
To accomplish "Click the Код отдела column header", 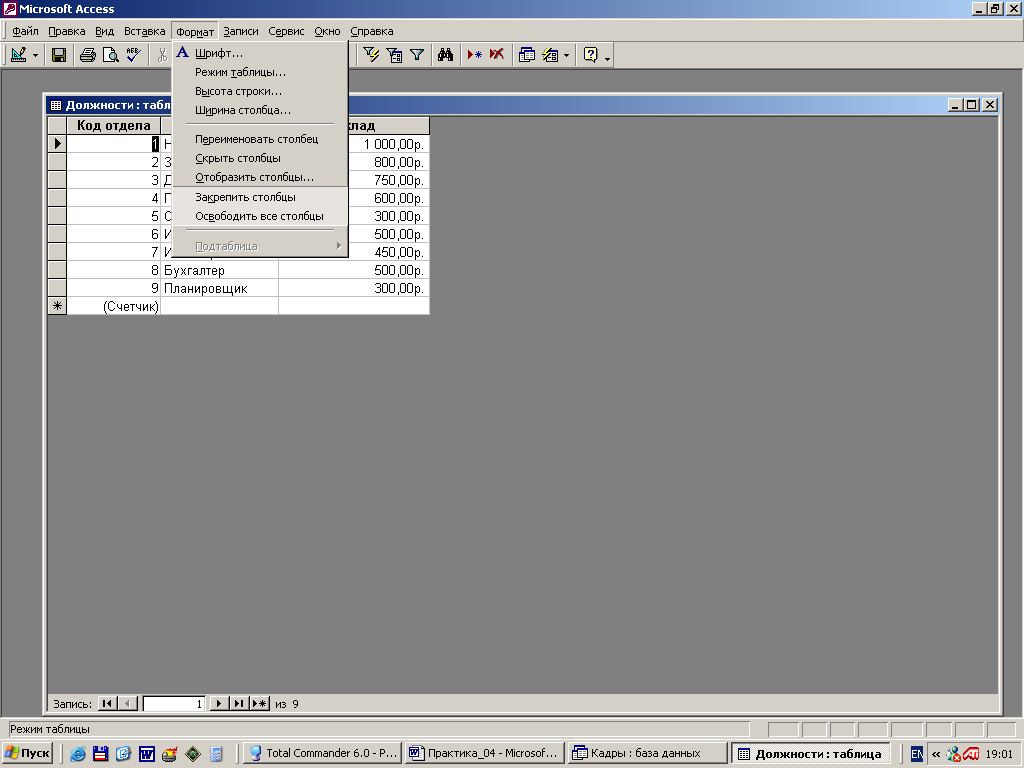I will click(x=114, y=125).
